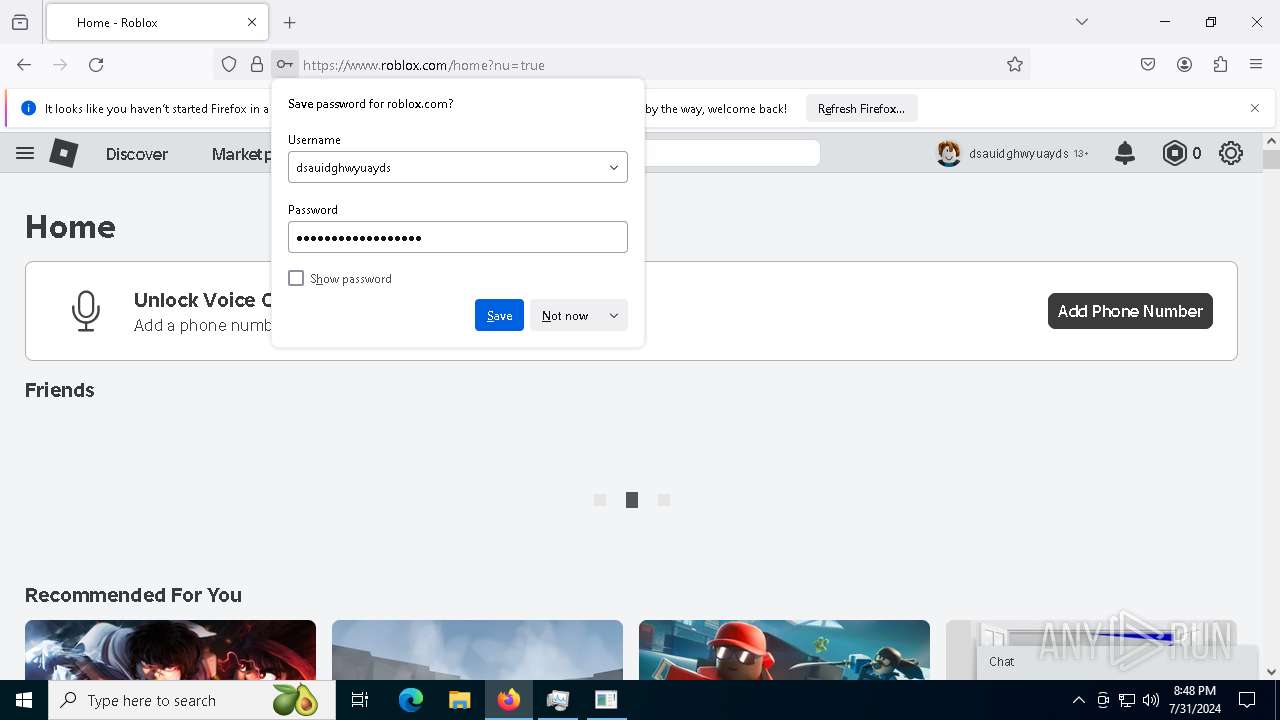Open the Marketplace menu item

coord(241,154)
